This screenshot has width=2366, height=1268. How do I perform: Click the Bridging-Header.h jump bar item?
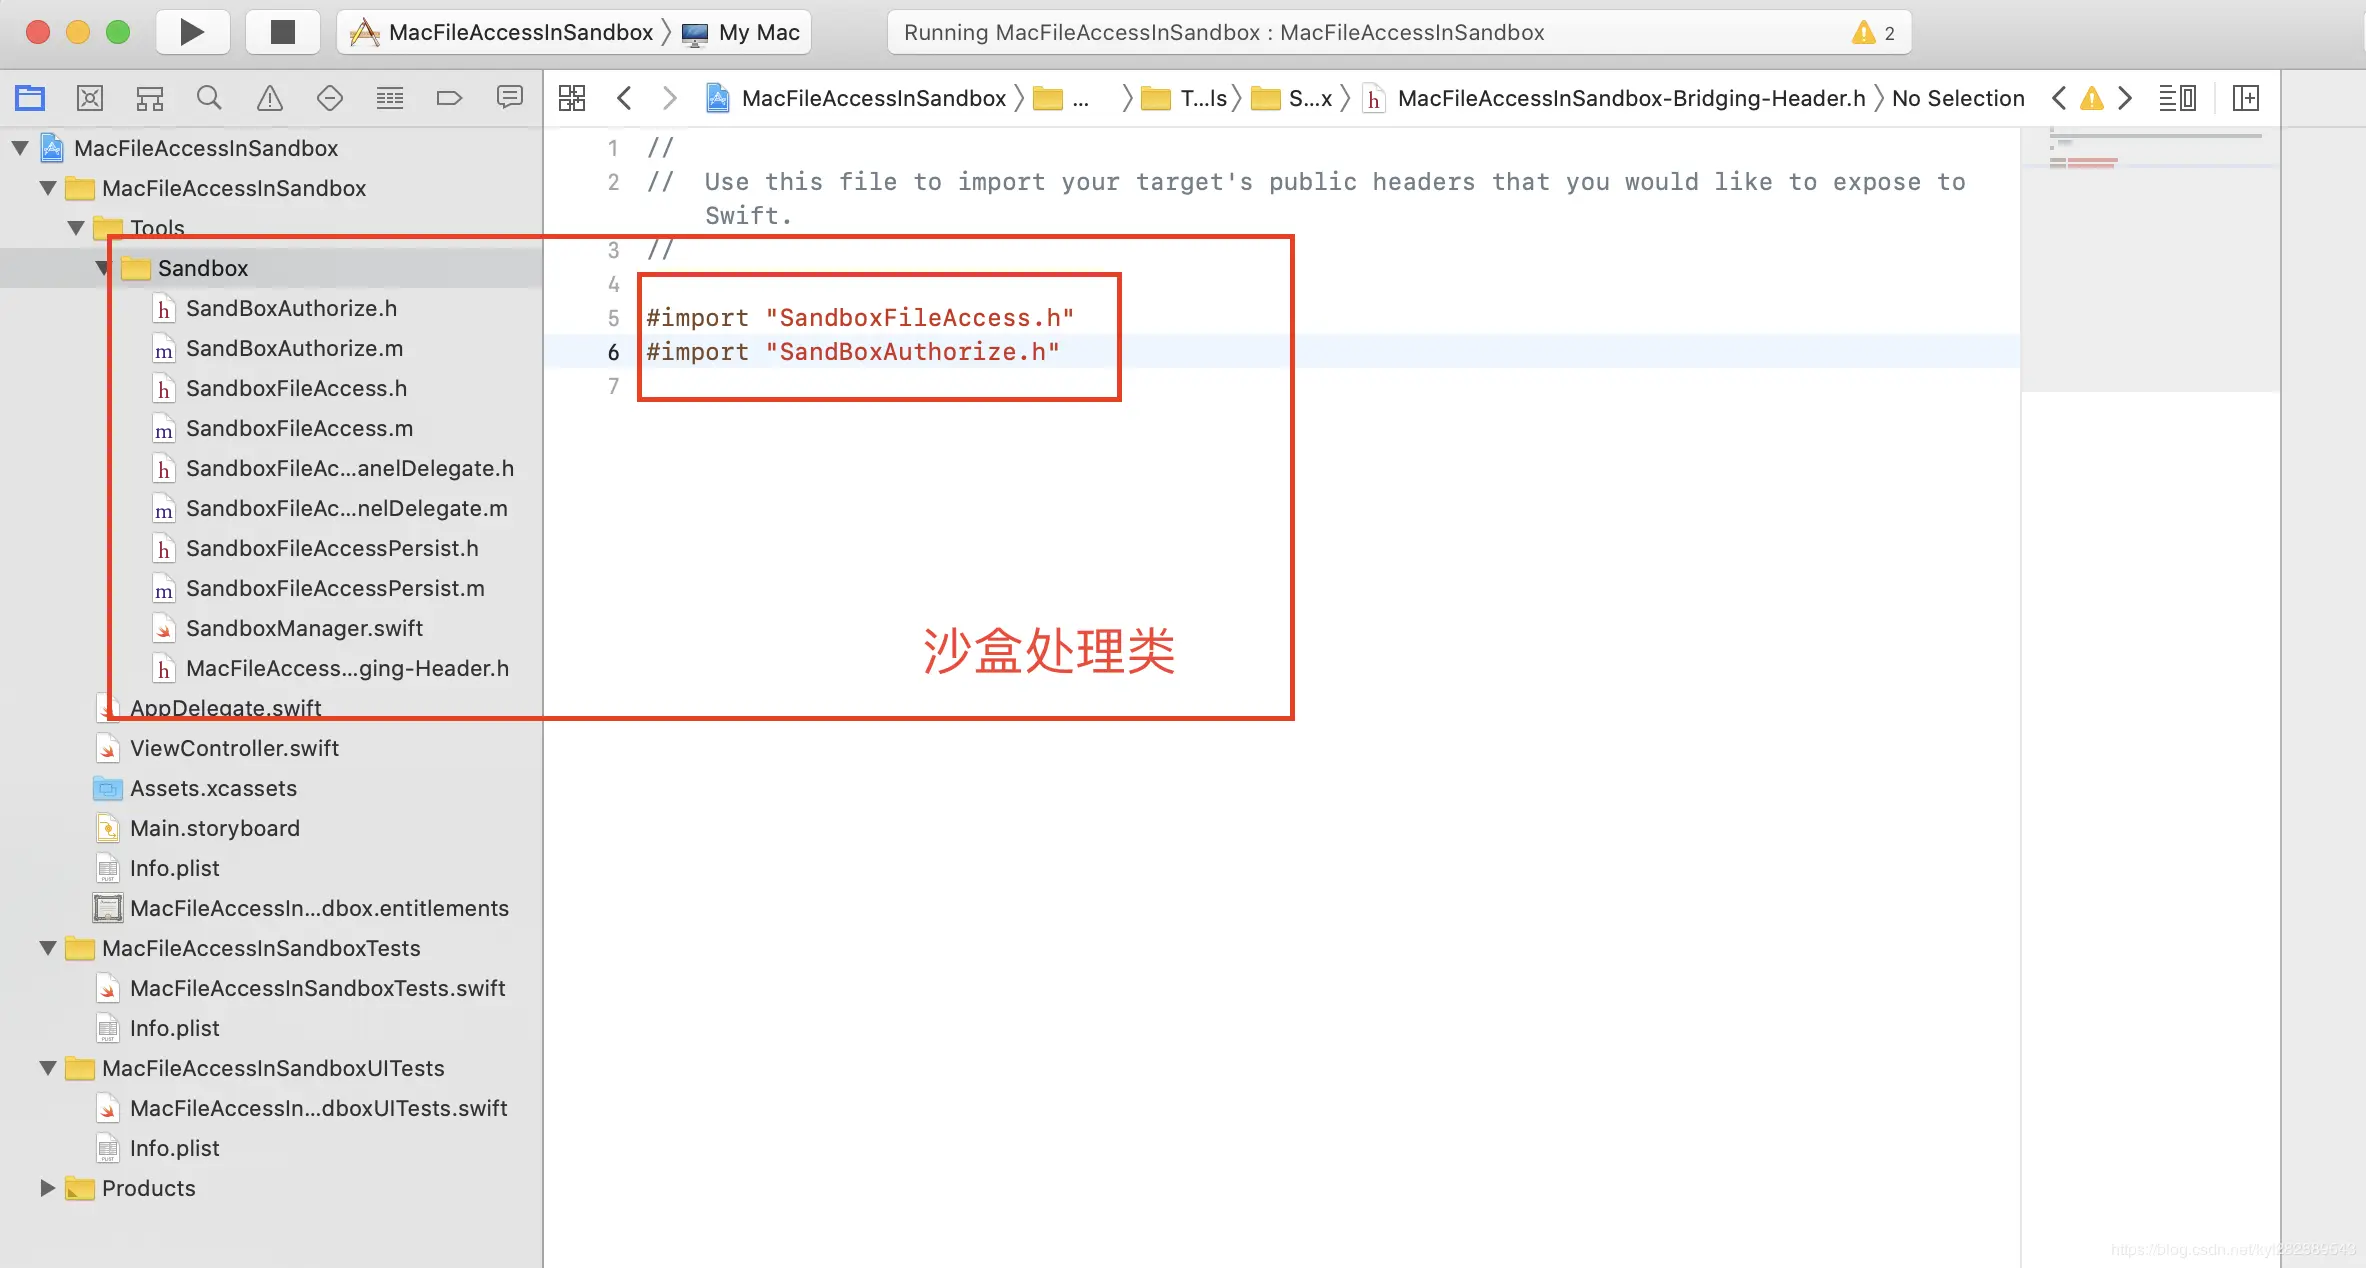[1614, 98]
